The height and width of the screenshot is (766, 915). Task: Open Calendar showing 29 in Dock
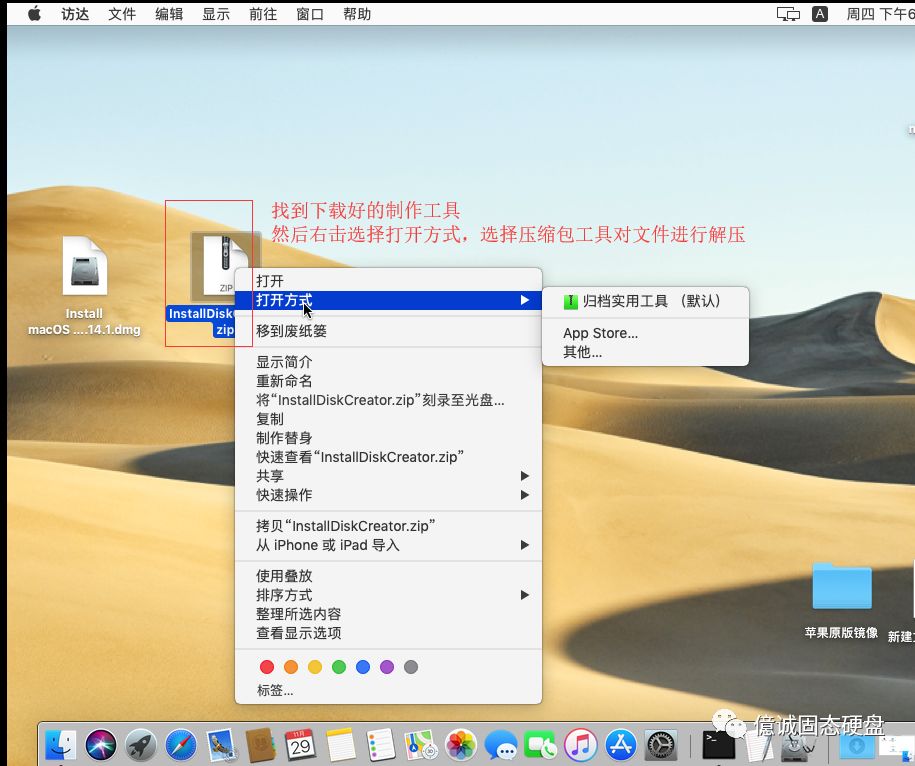coord(300,744)
